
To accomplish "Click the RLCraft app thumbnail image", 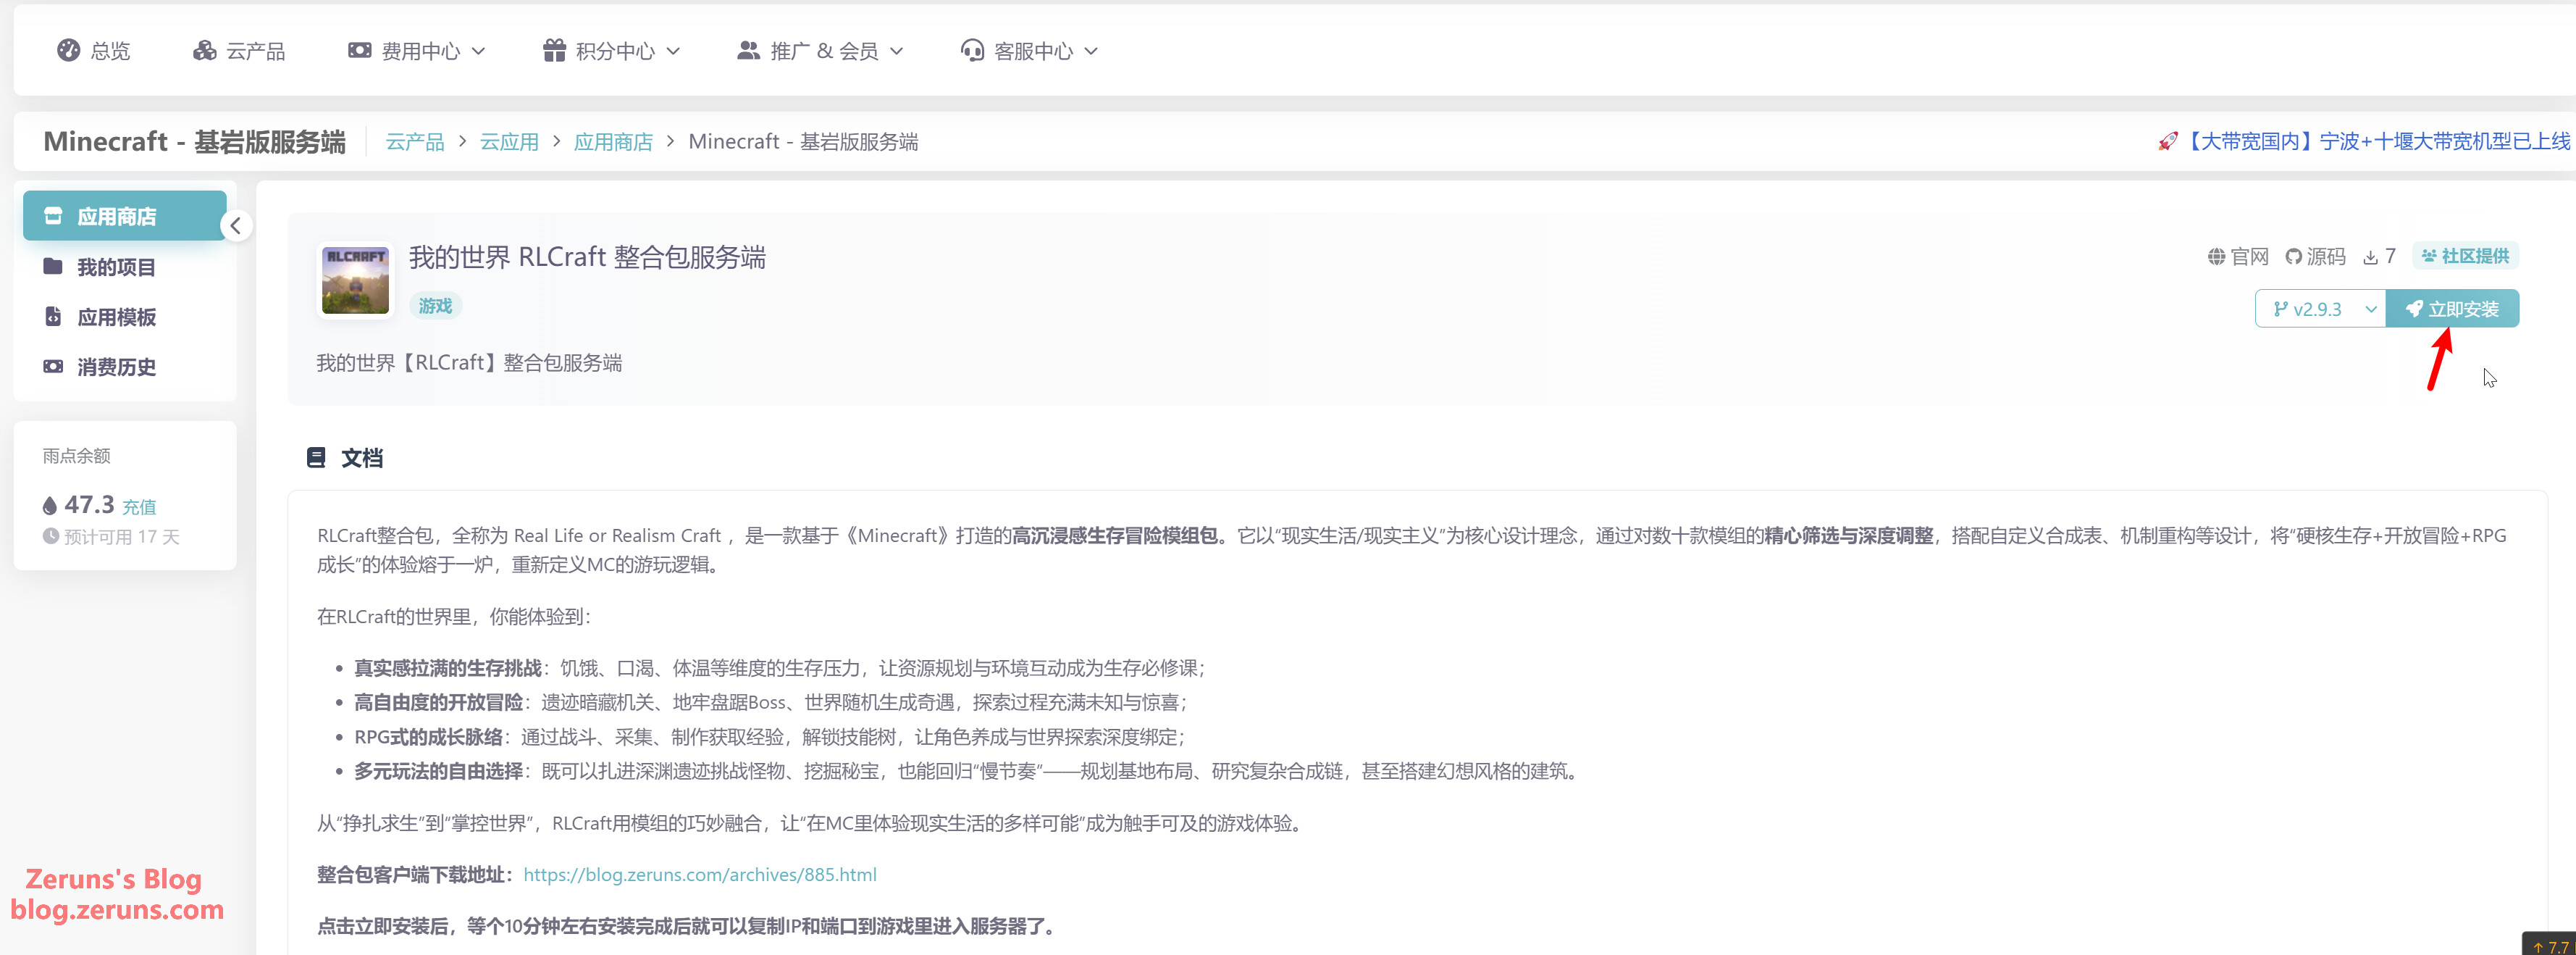I will (x=355, y=281).
